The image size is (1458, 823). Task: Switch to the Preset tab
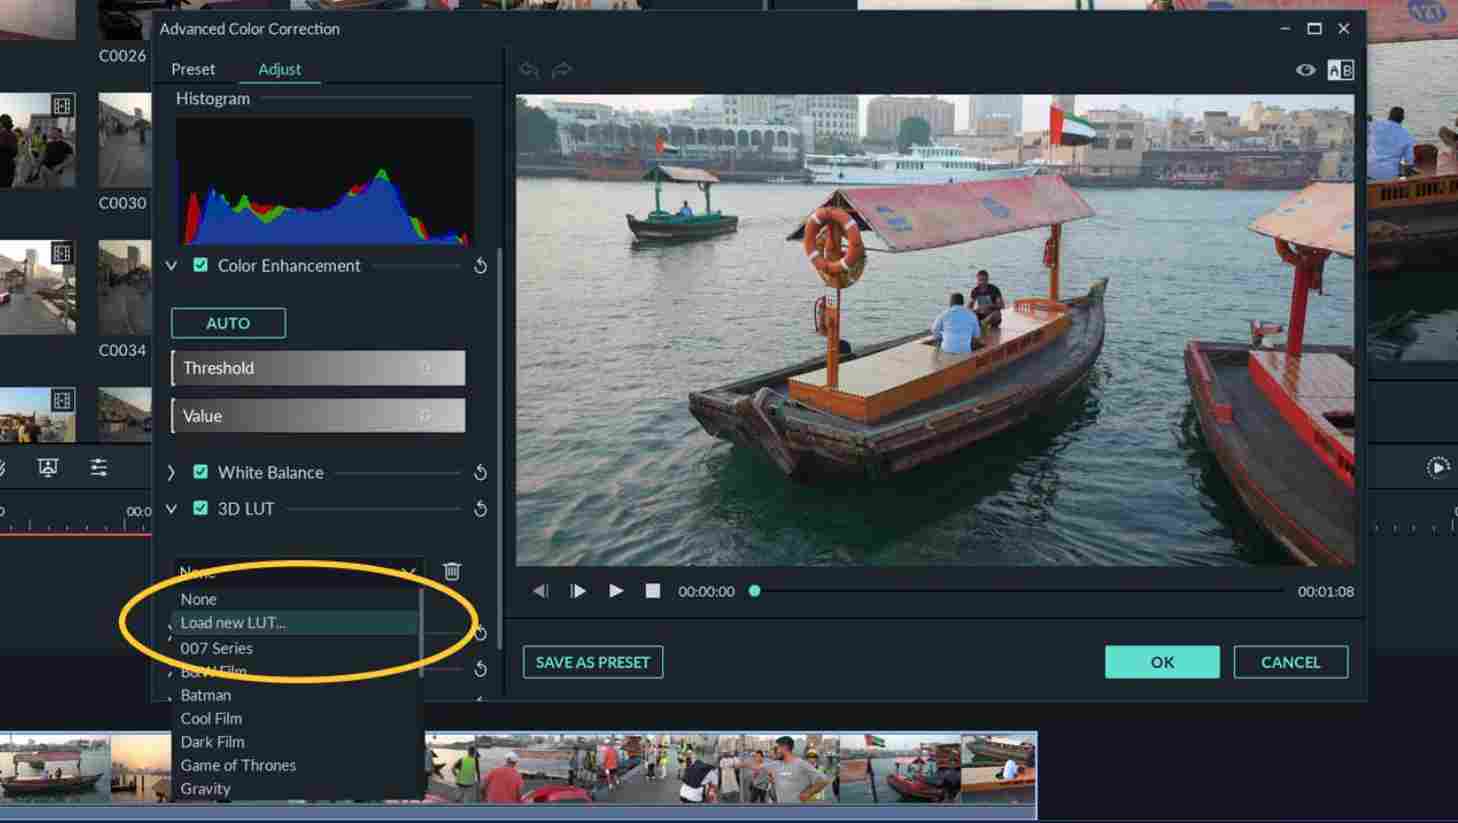pos(193,69)
